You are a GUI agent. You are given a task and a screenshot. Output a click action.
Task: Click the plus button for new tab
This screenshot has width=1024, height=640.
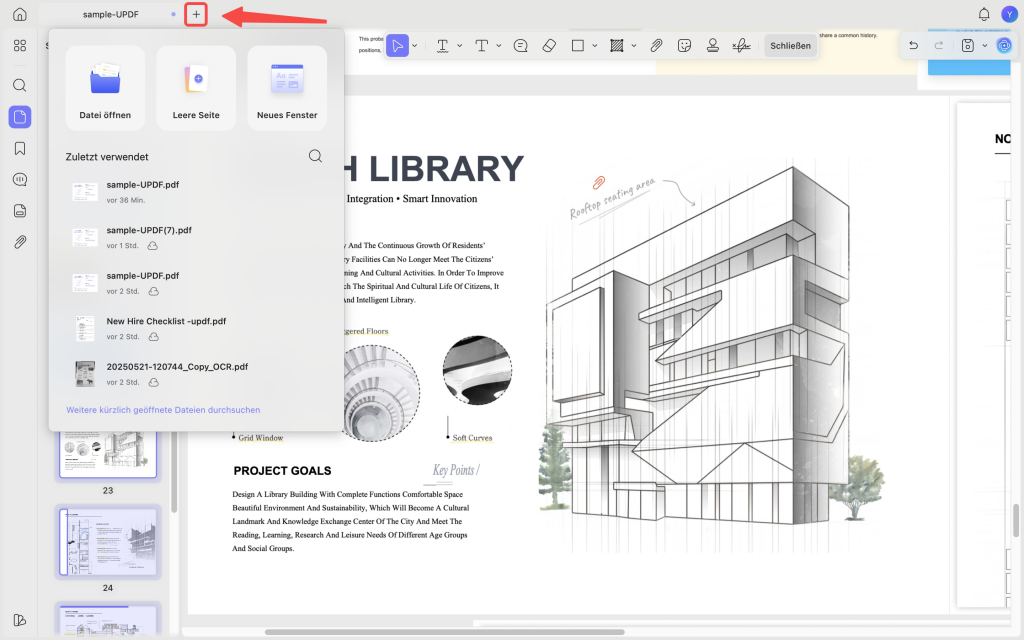point(196,14)
